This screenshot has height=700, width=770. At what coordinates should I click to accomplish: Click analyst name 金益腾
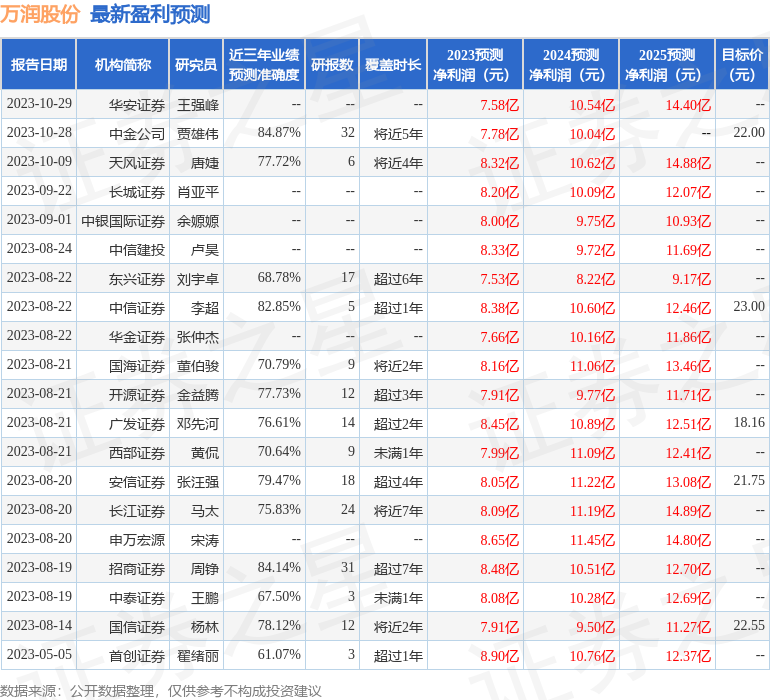(197, 394)
